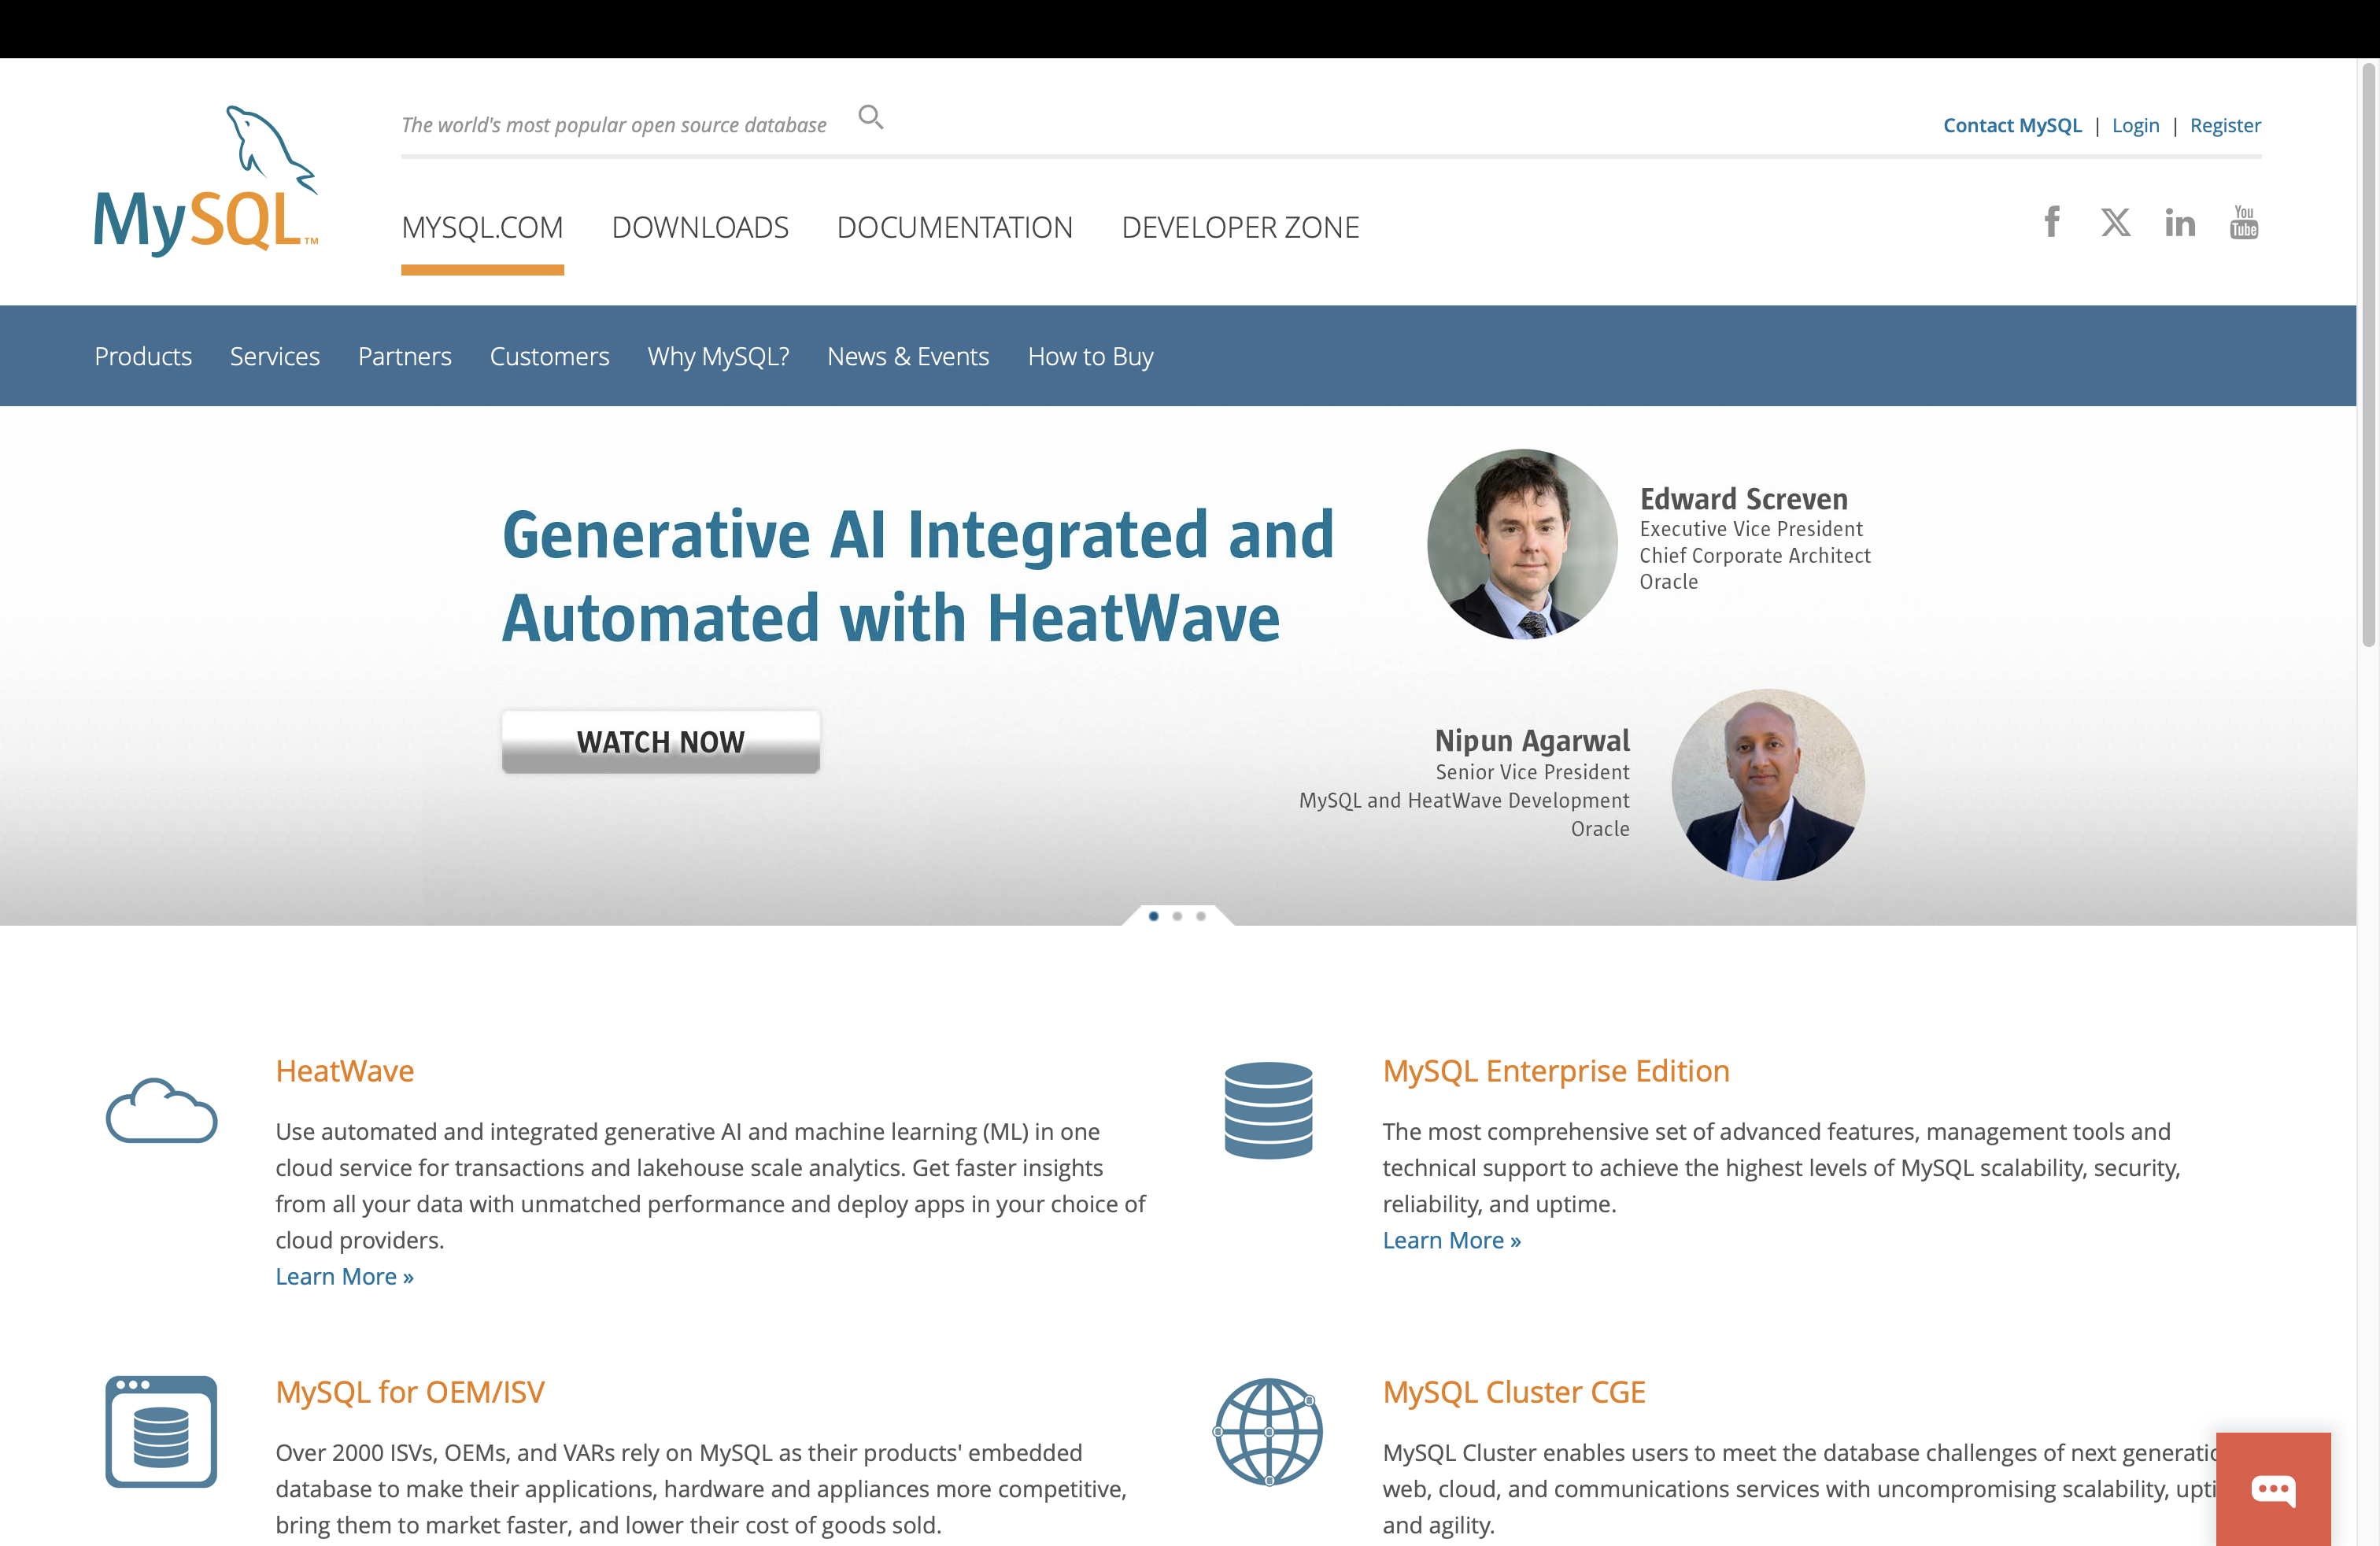Expand the Products navigation menu
This screenshot has width=2380, height=1546.
point(142,356)
